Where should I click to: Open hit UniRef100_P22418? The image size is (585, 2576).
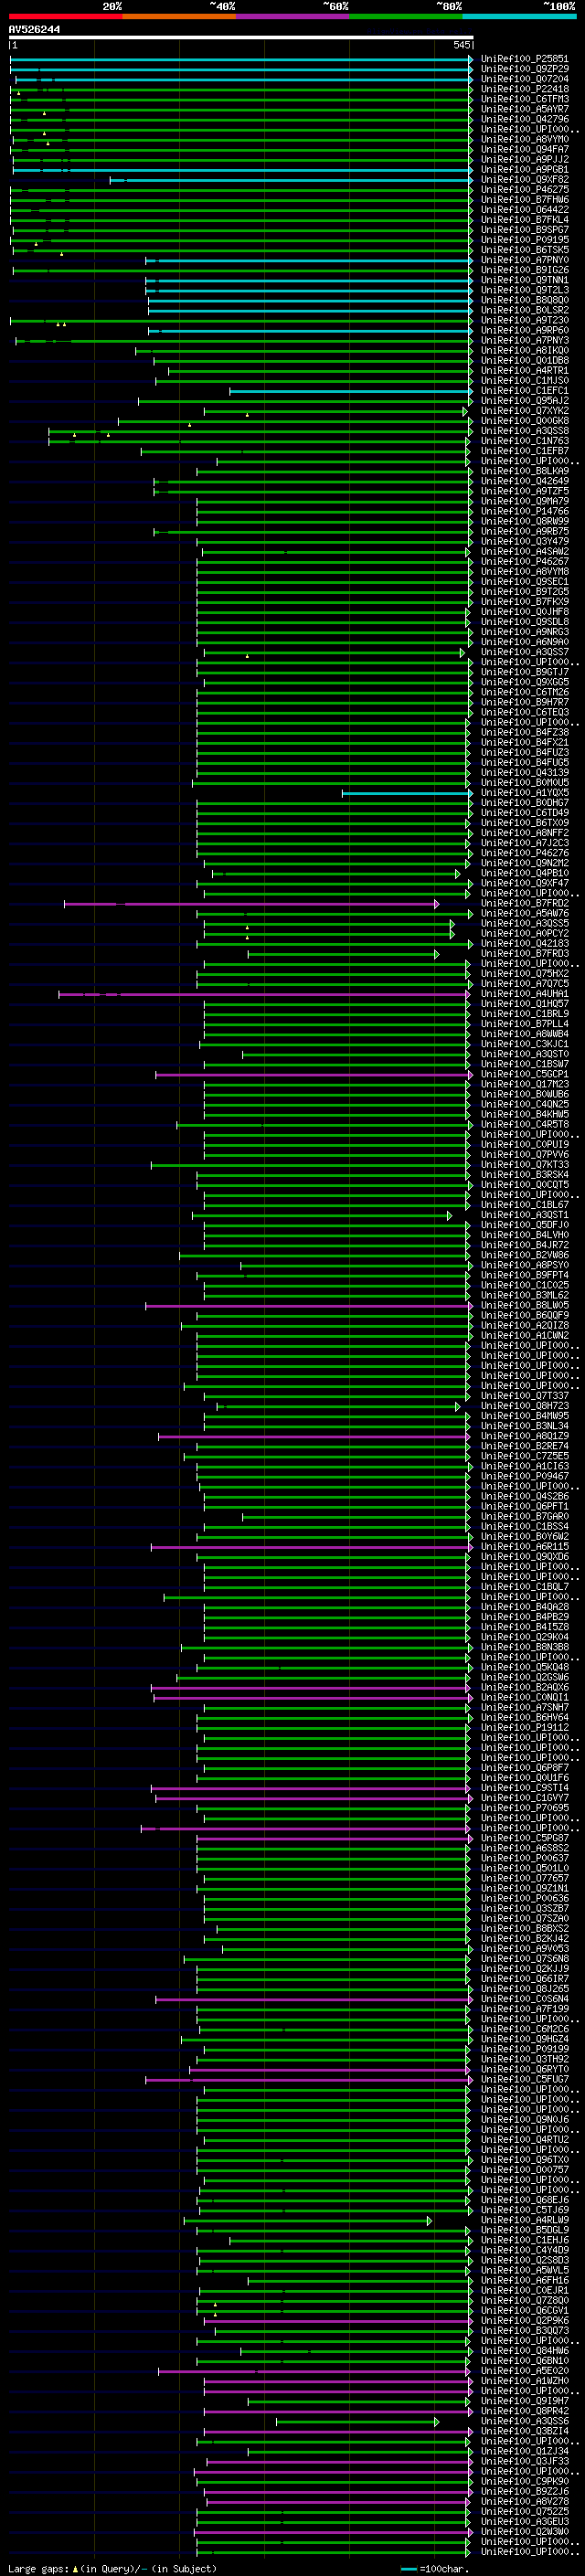(x=524, y=89)
